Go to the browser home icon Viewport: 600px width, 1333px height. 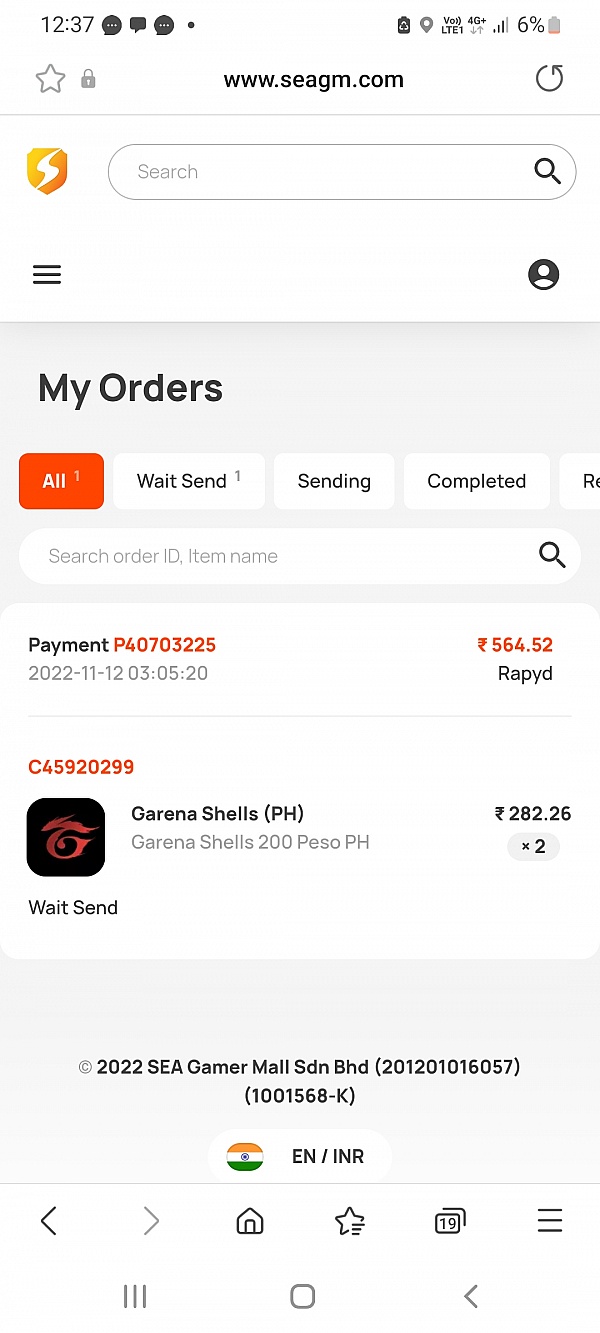pos(249,1220)
